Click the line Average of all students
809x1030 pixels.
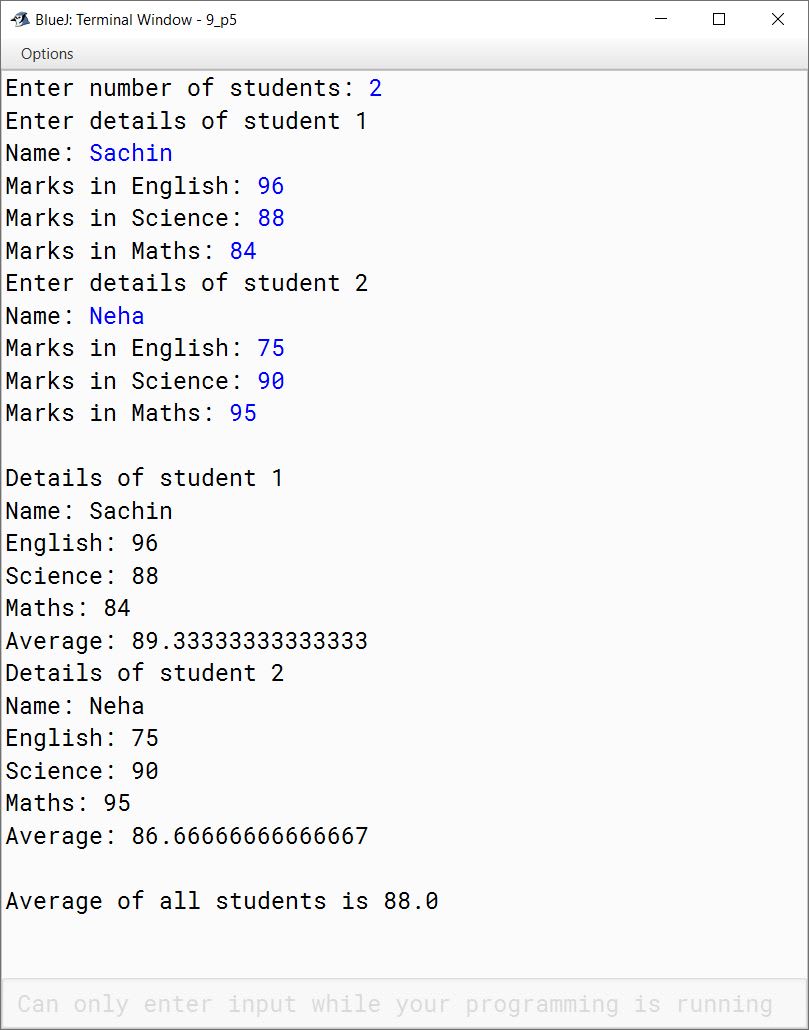(x=222, y=901)
